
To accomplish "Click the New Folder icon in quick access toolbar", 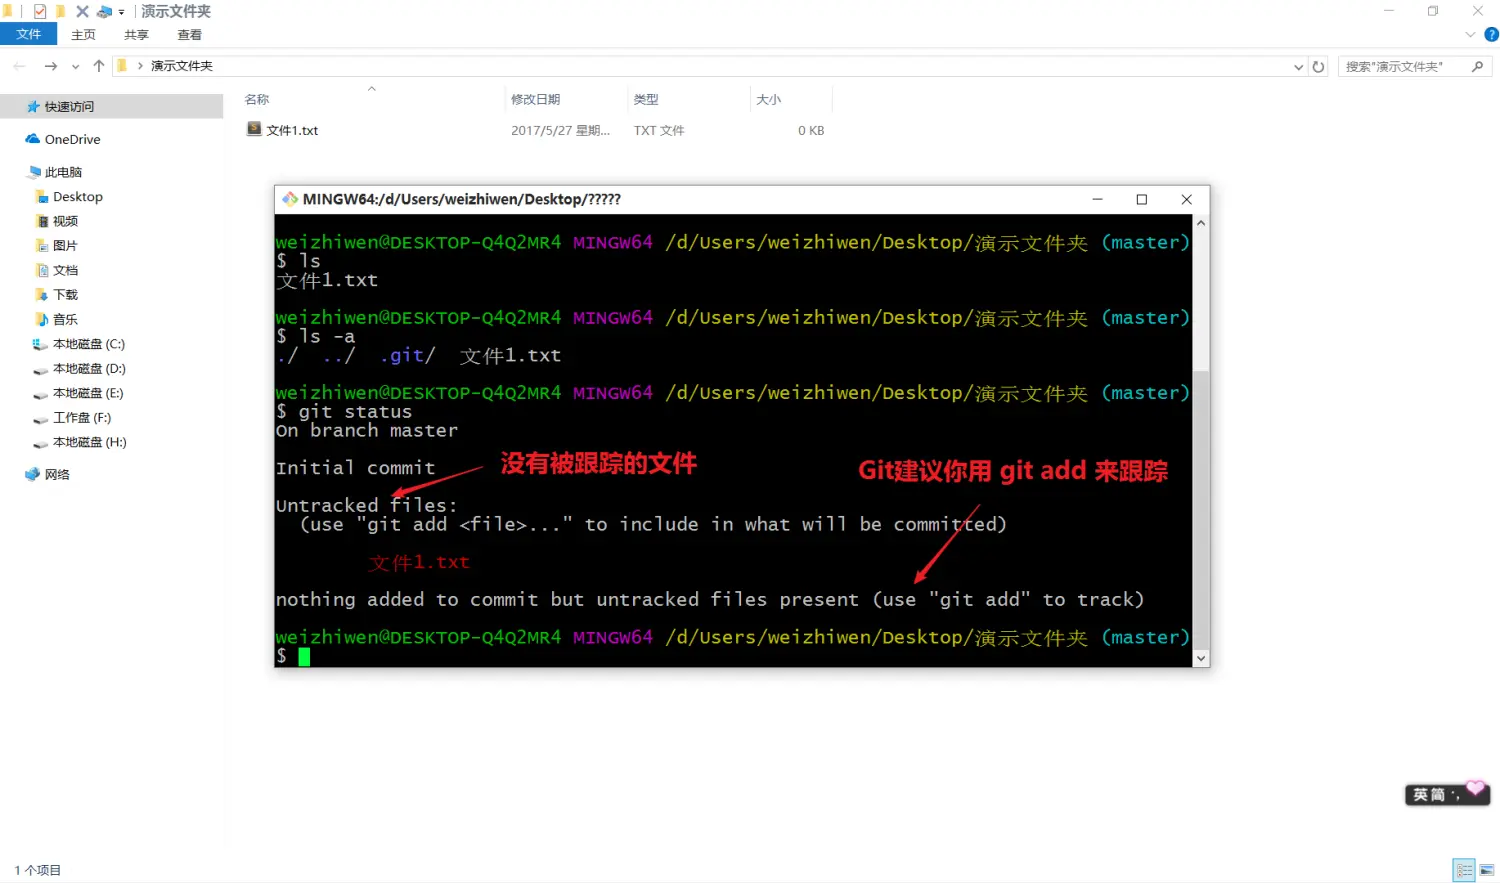I will coord(61,12).
